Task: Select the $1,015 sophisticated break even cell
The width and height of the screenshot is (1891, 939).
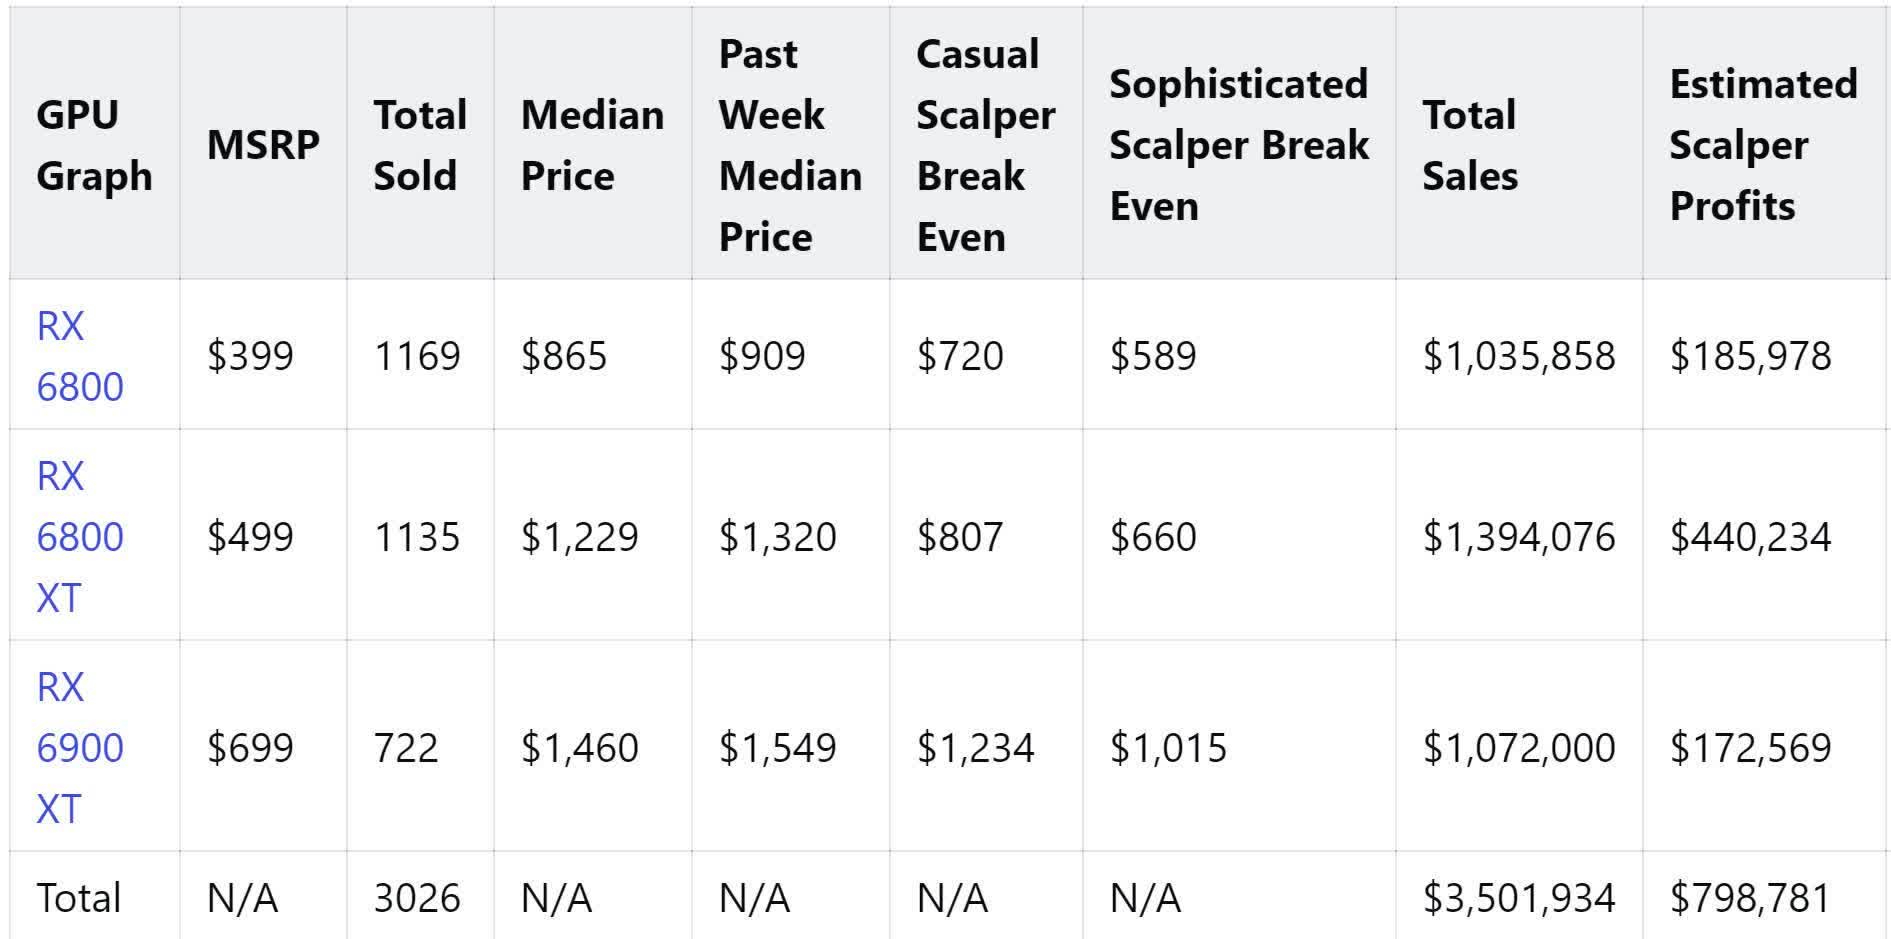Action: click(1168, 748)
